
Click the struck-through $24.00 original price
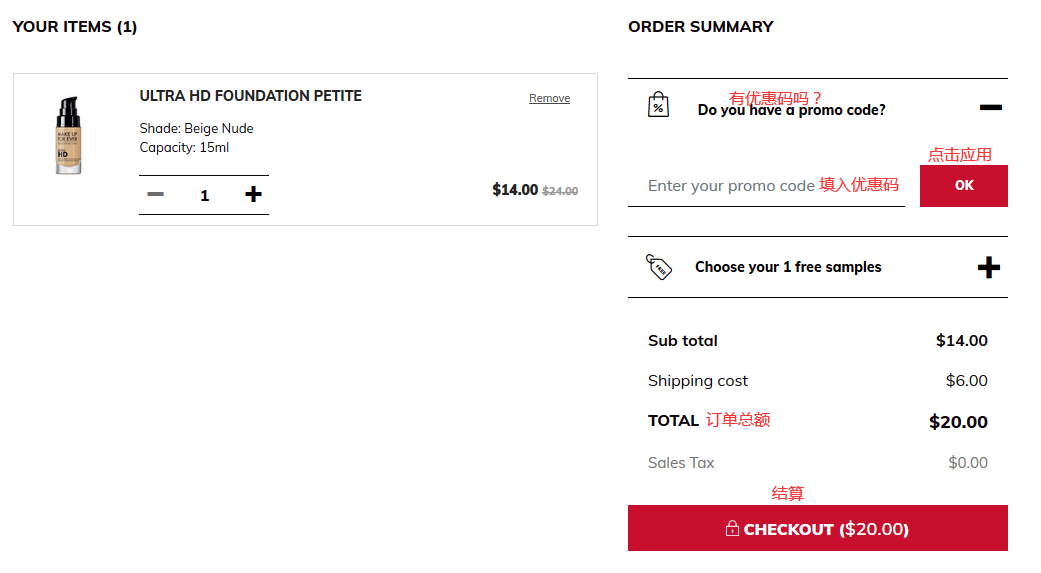point(560,191)
